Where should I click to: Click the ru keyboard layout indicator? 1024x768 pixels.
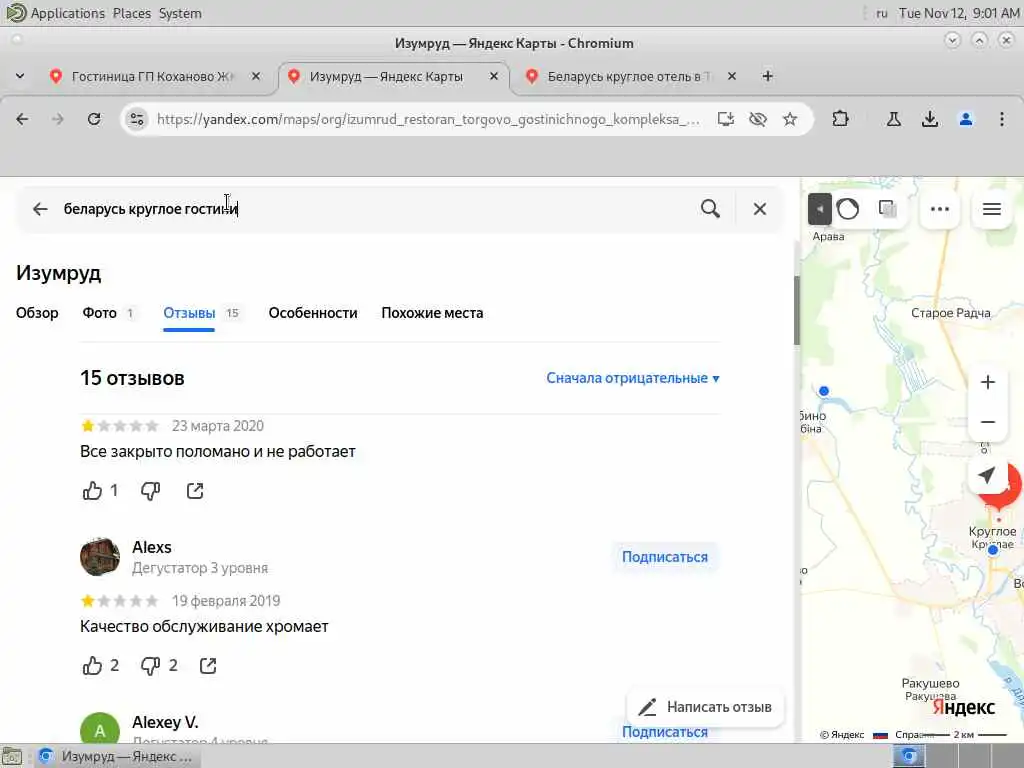click(882, 13)
